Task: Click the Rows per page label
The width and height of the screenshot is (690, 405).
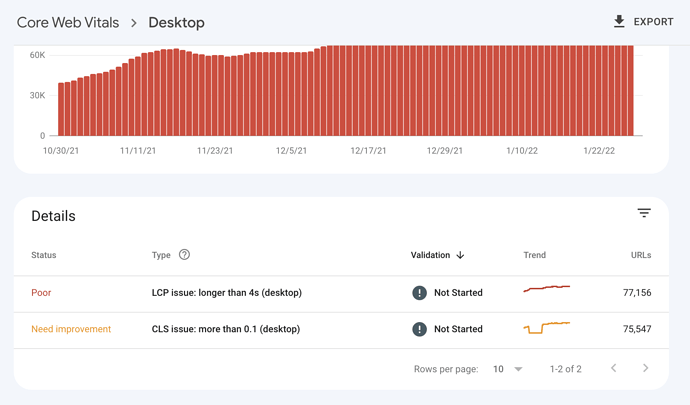Action: [446, 369]
